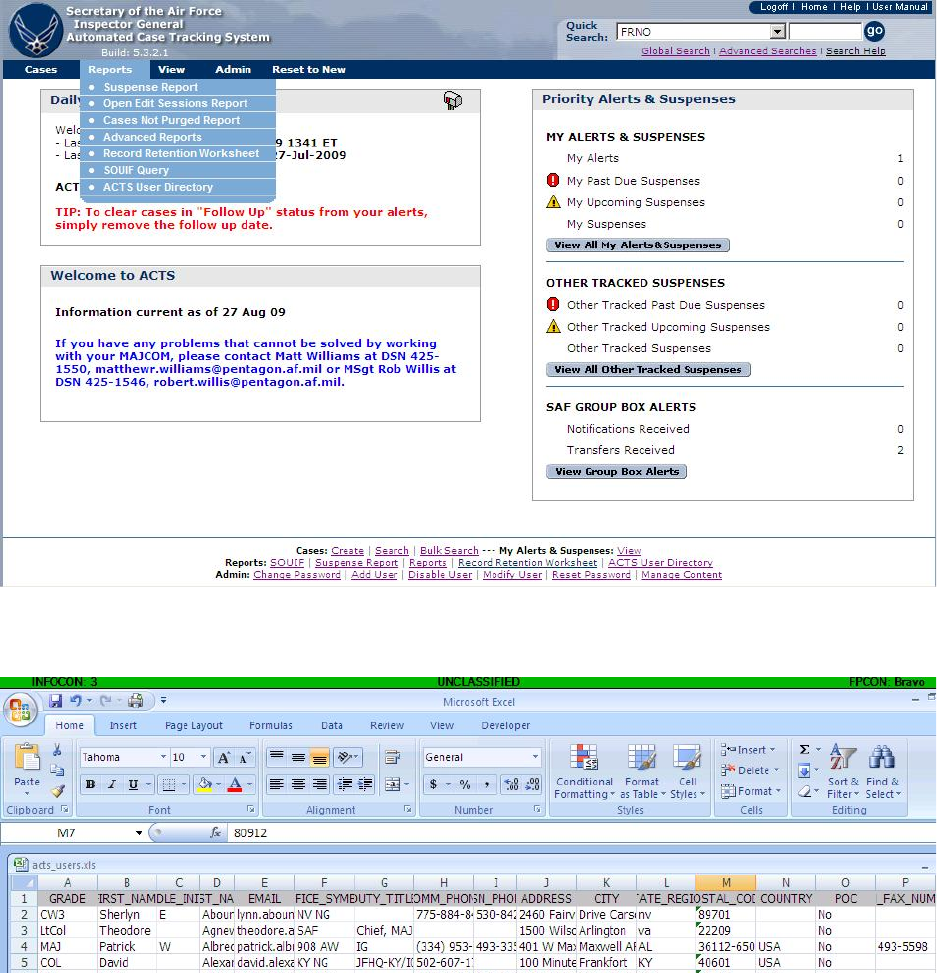Toggle Align Text Right

[320, 784]
